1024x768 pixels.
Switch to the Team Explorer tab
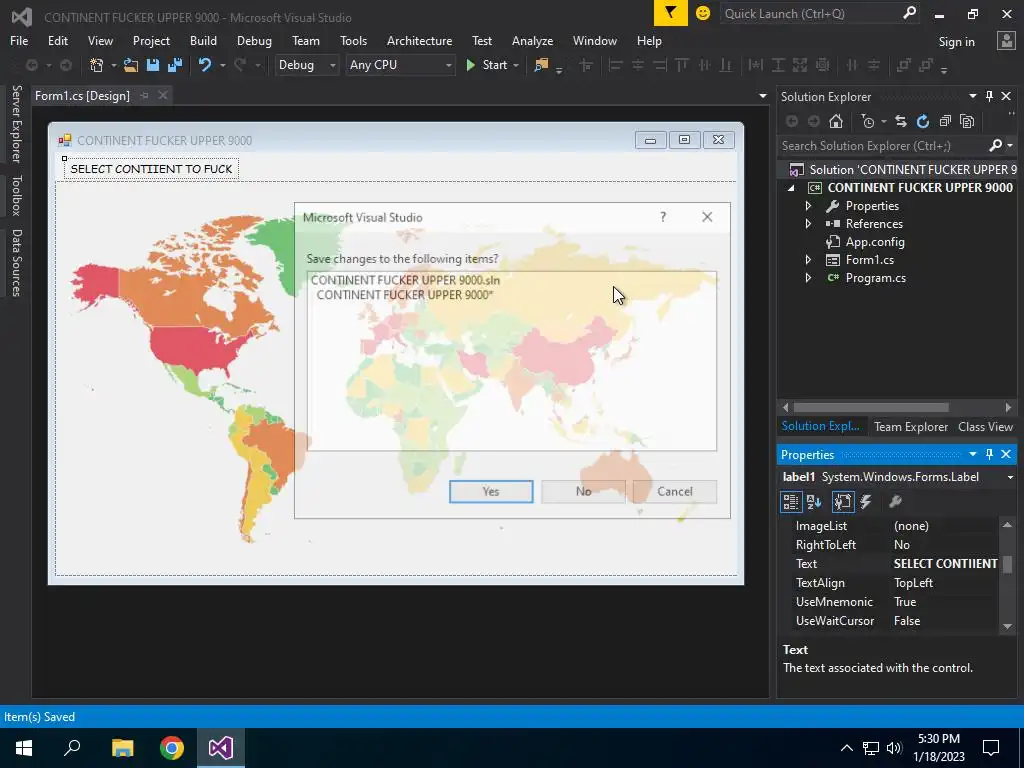[910, 426]
